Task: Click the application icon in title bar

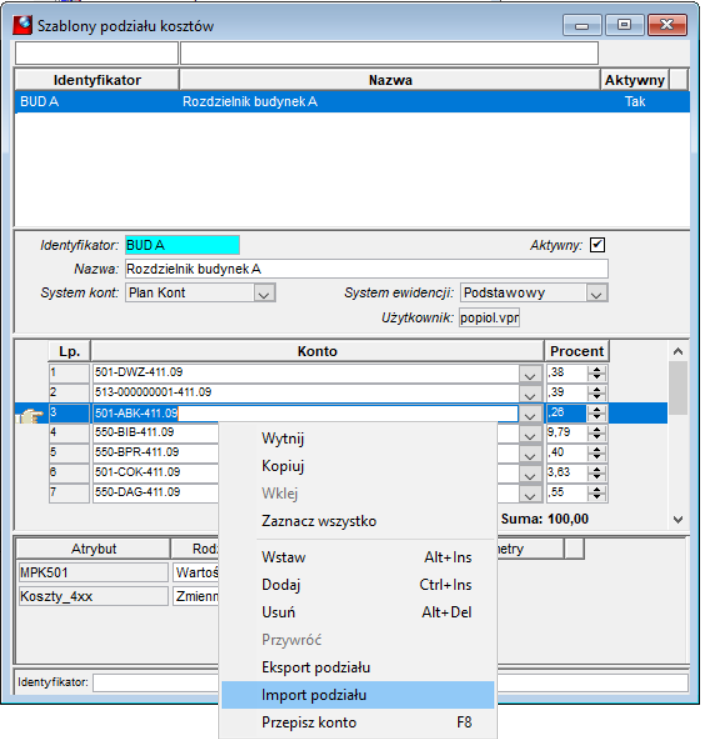Action: 23,25
